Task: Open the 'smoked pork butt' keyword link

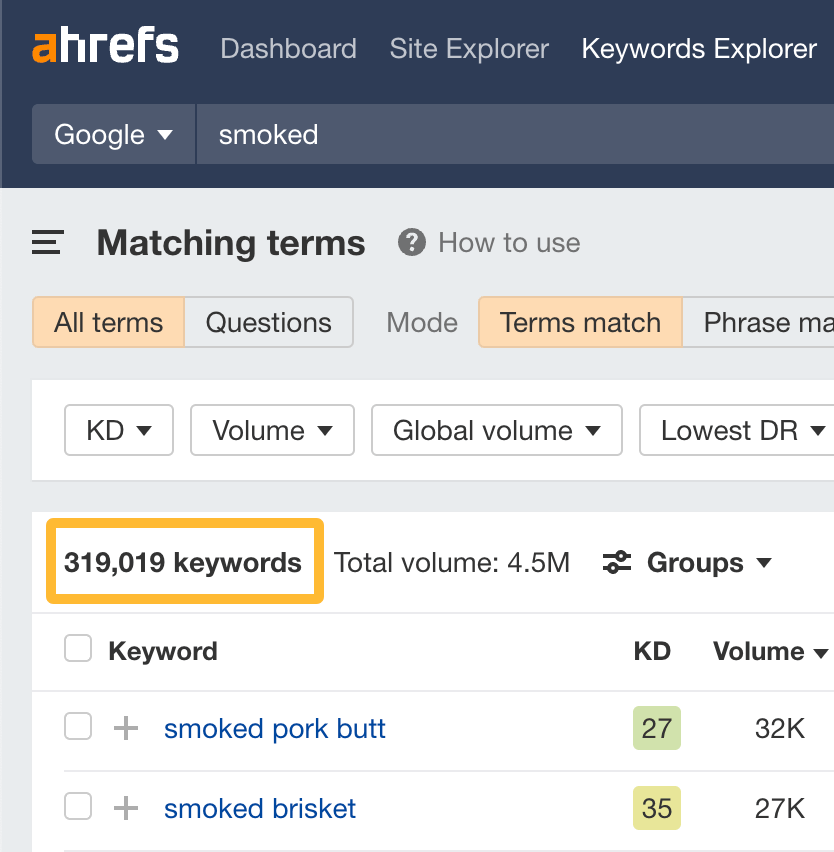Action: coord(274,728)
